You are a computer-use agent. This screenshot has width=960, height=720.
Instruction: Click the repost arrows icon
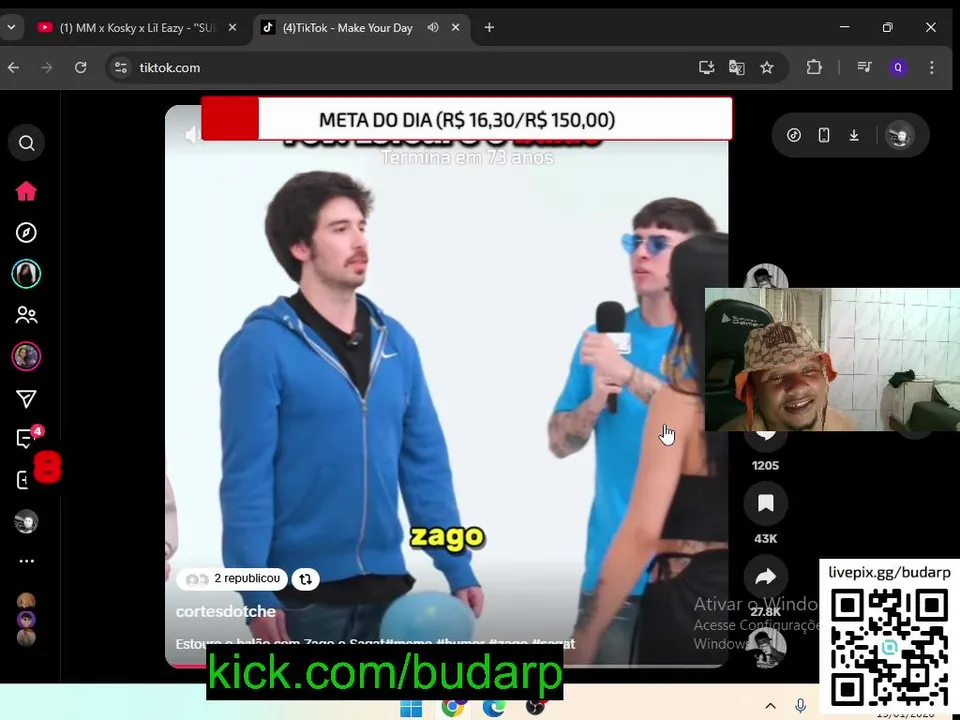point(306,579)
